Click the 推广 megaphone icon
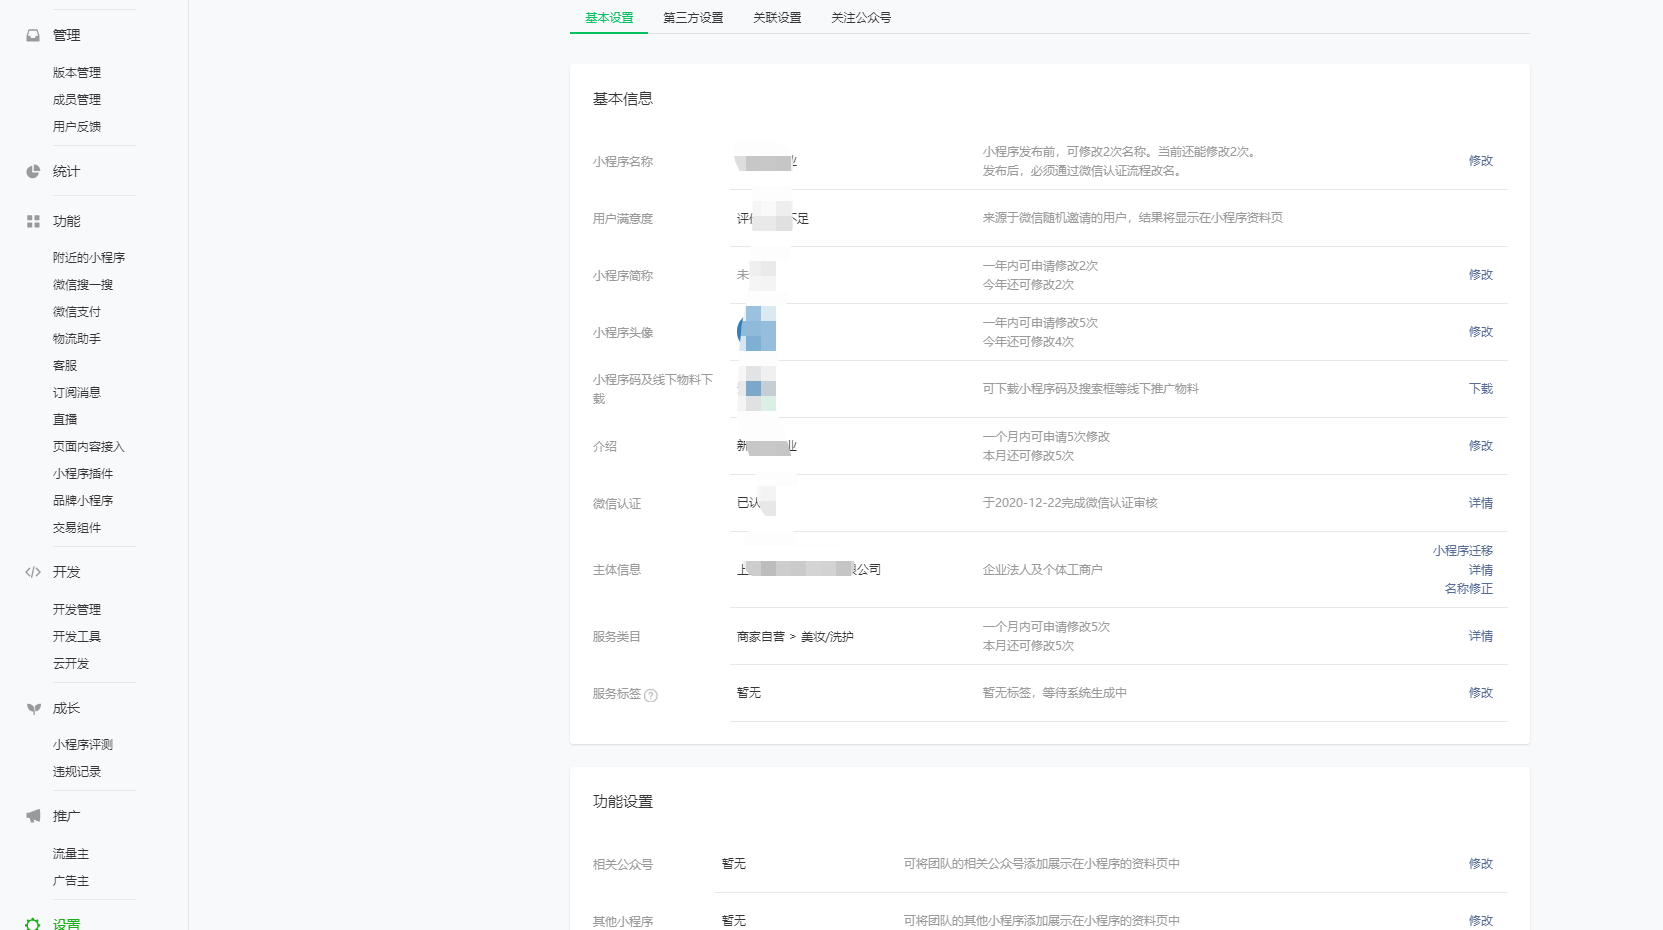Viewport: 1663px width, 930px height. [33, 817]
